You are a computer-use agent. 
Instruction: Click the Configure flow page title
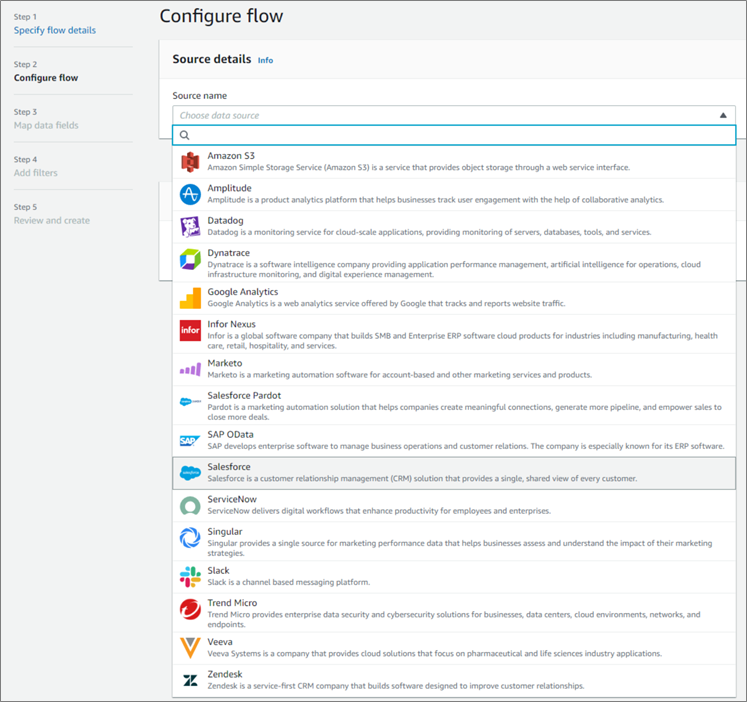(221, 16)
